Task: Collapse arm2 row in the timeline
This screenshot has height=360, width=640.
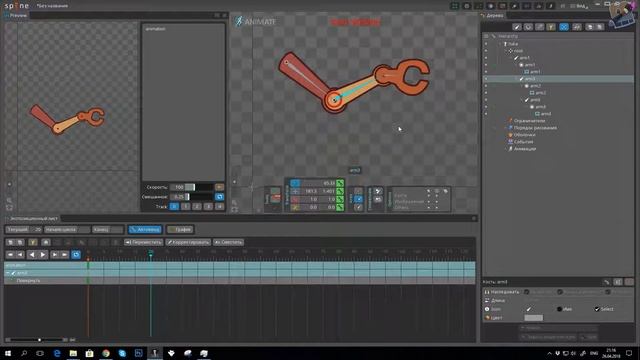Action: pyautogui.click(x=8, y=273)
